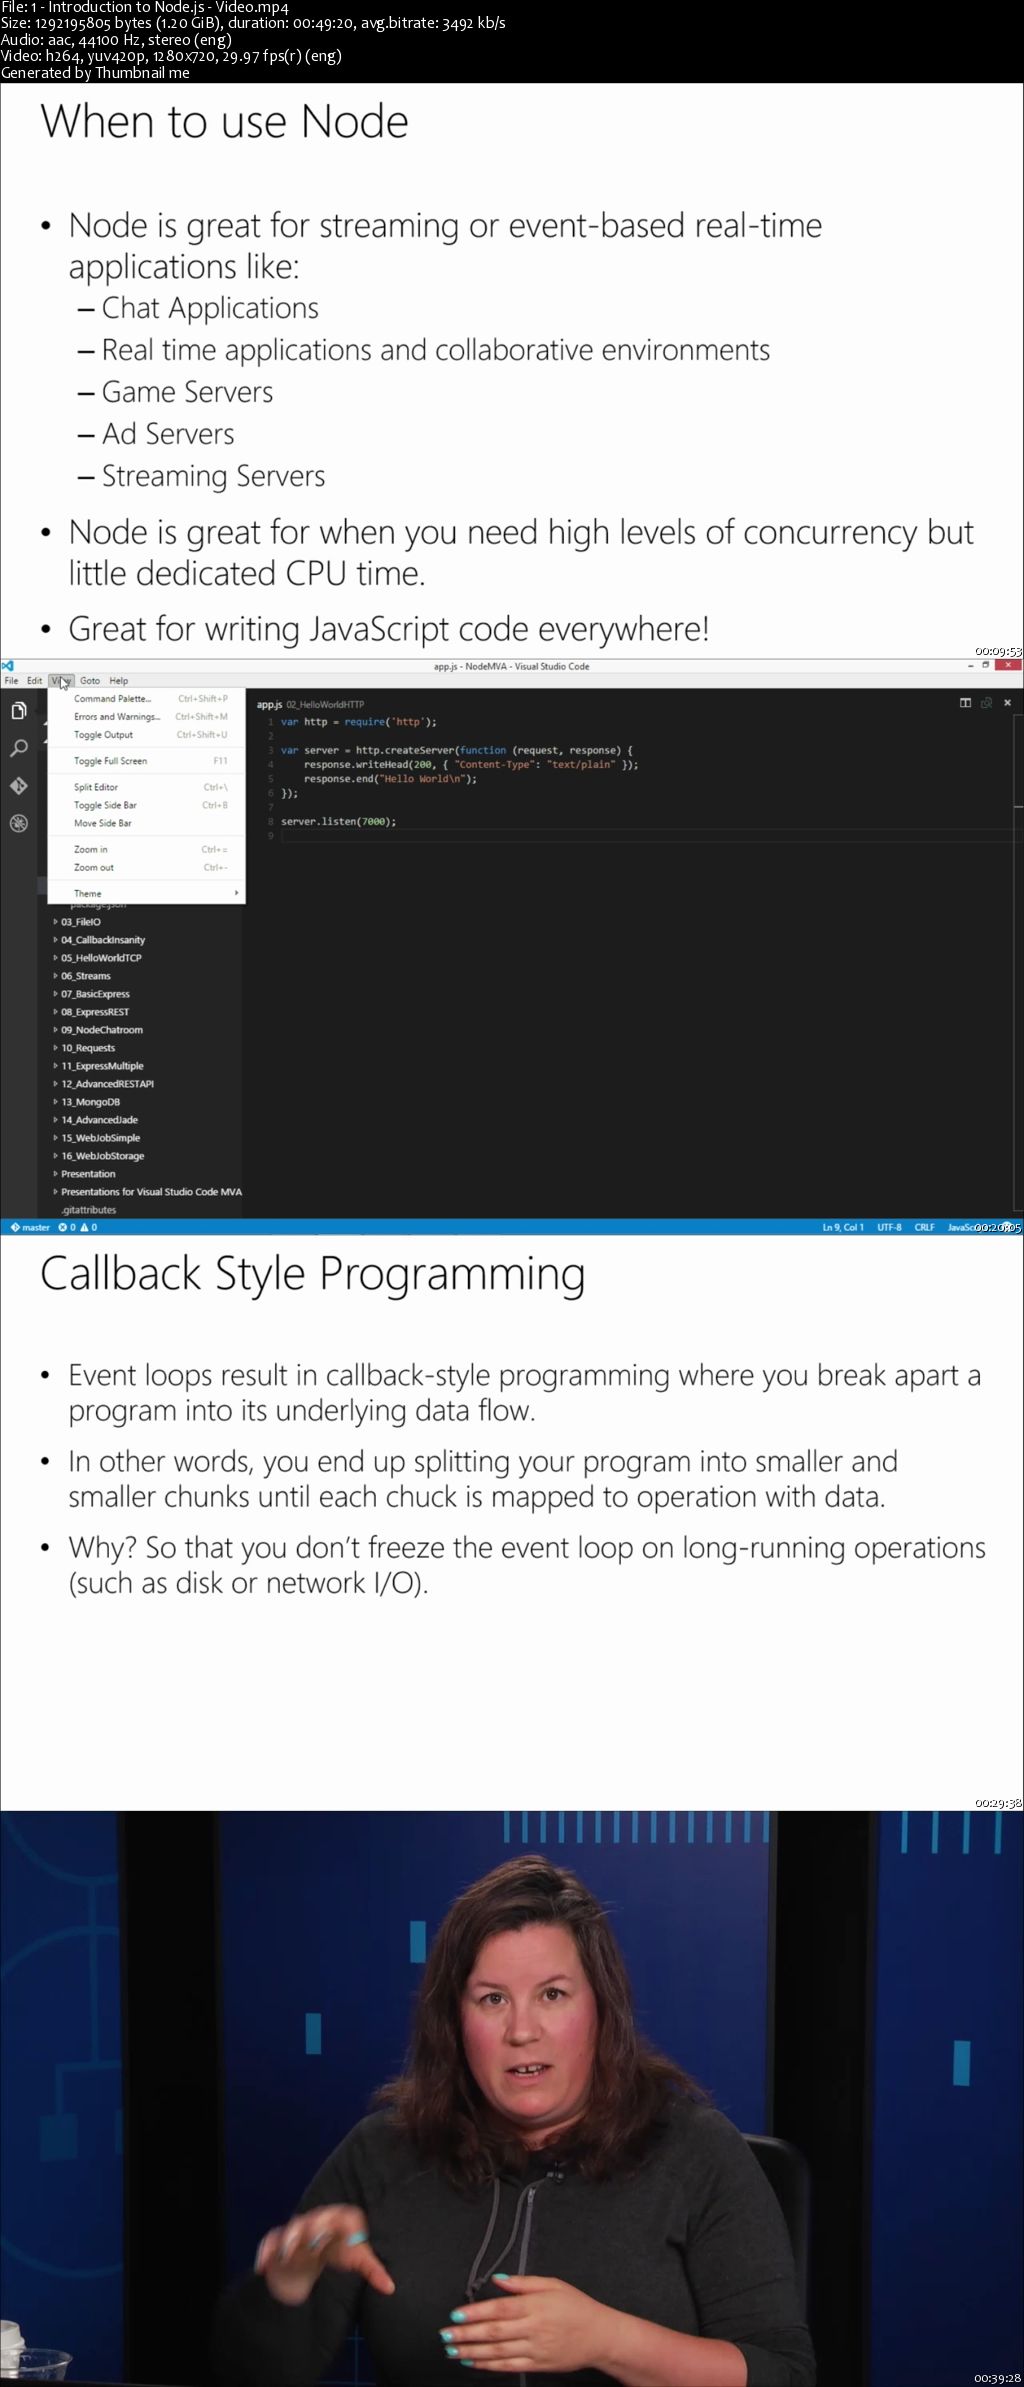The height and width of the screenshot is (2387, 1024).
Task: Click code line 'server.listen(7000);'
Action: [338, 821]
